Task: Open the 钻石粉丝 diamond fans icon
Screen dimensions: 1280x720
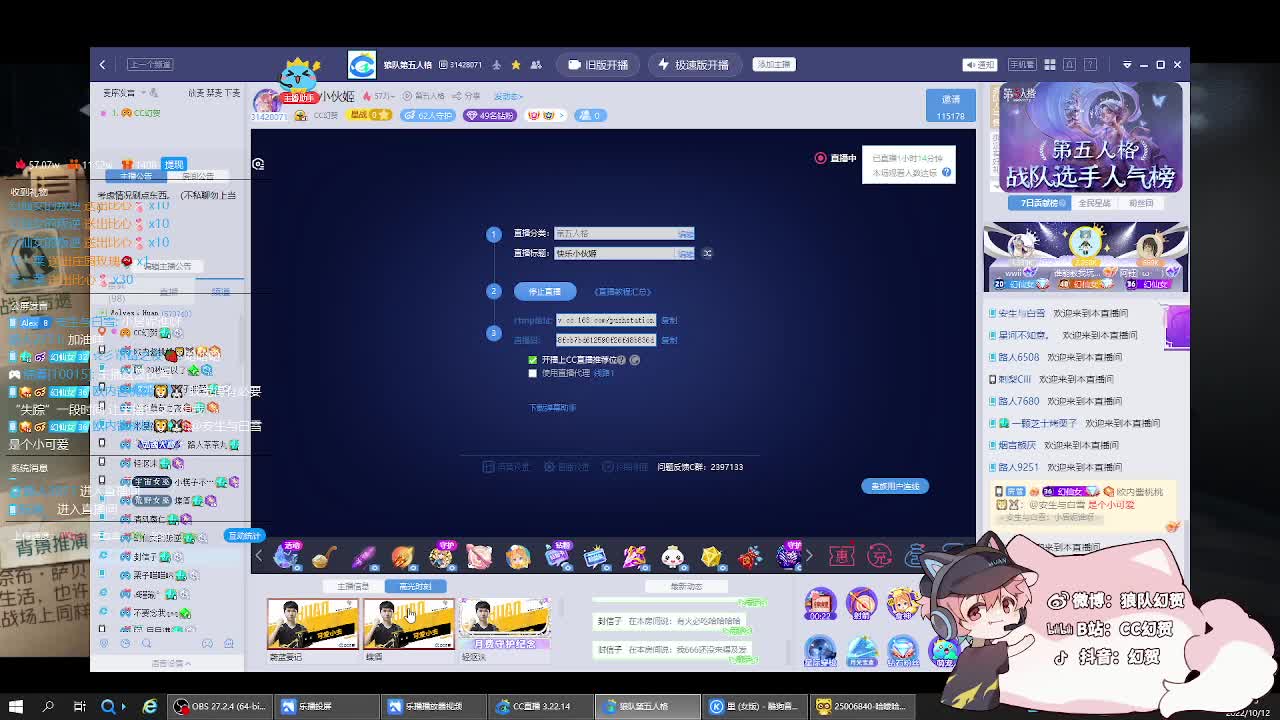Action: click(902, 650)
